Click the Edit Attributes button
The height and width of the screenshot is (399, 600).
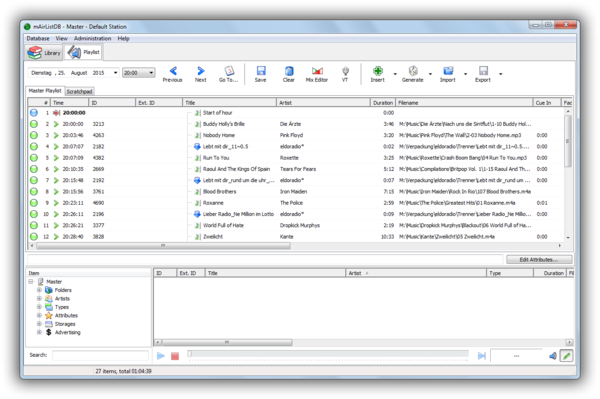tap(539, 259)
